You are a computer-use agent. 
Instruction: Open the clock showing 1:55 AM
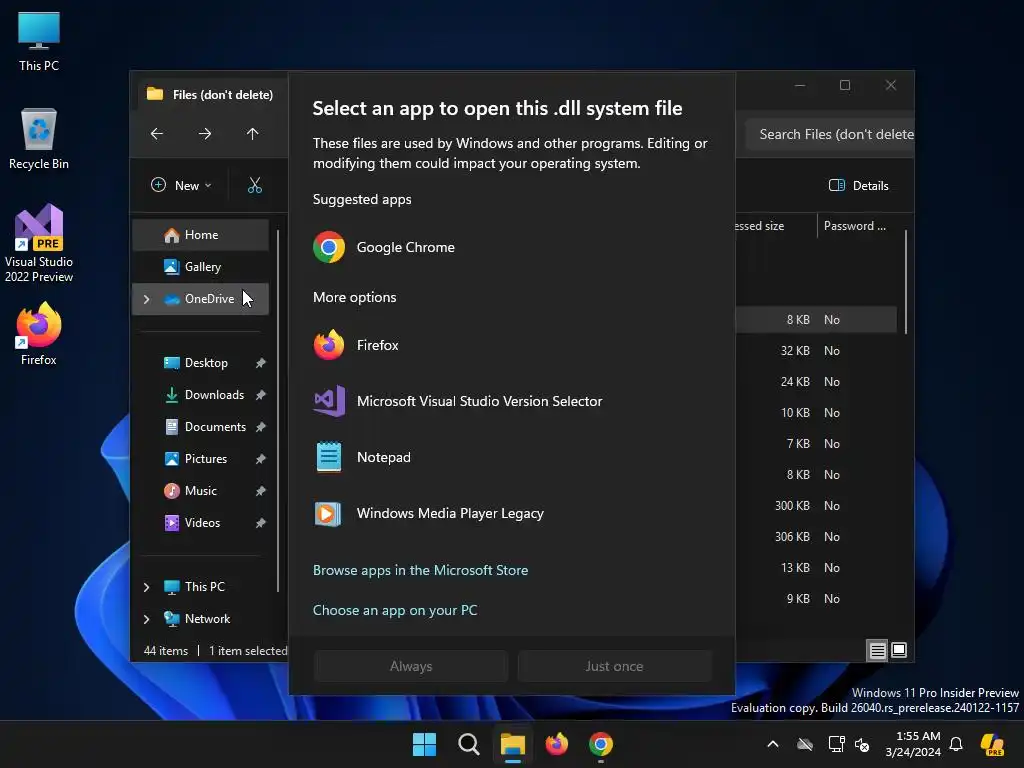pyautogui.click(x=913, y=744)
